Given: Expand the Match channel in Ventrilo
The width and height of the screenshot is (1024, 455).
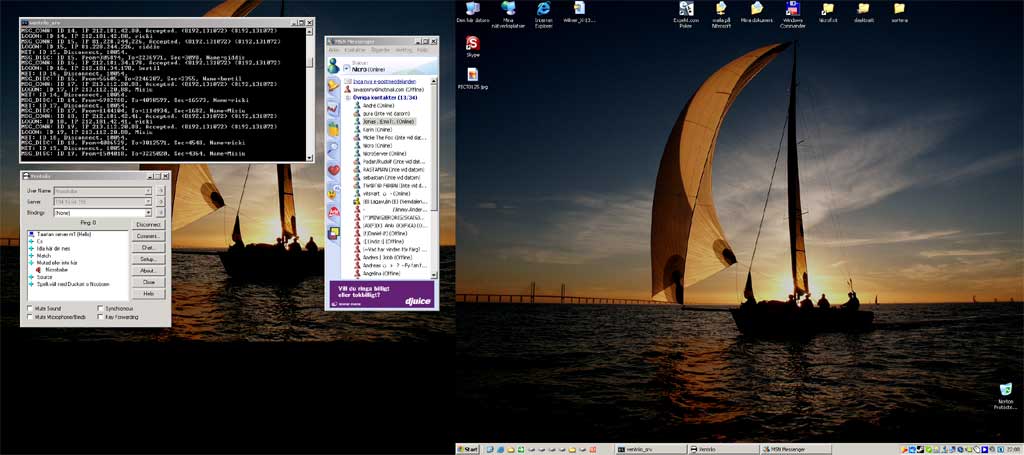Looking at the screenshot, I should [31, 255].
